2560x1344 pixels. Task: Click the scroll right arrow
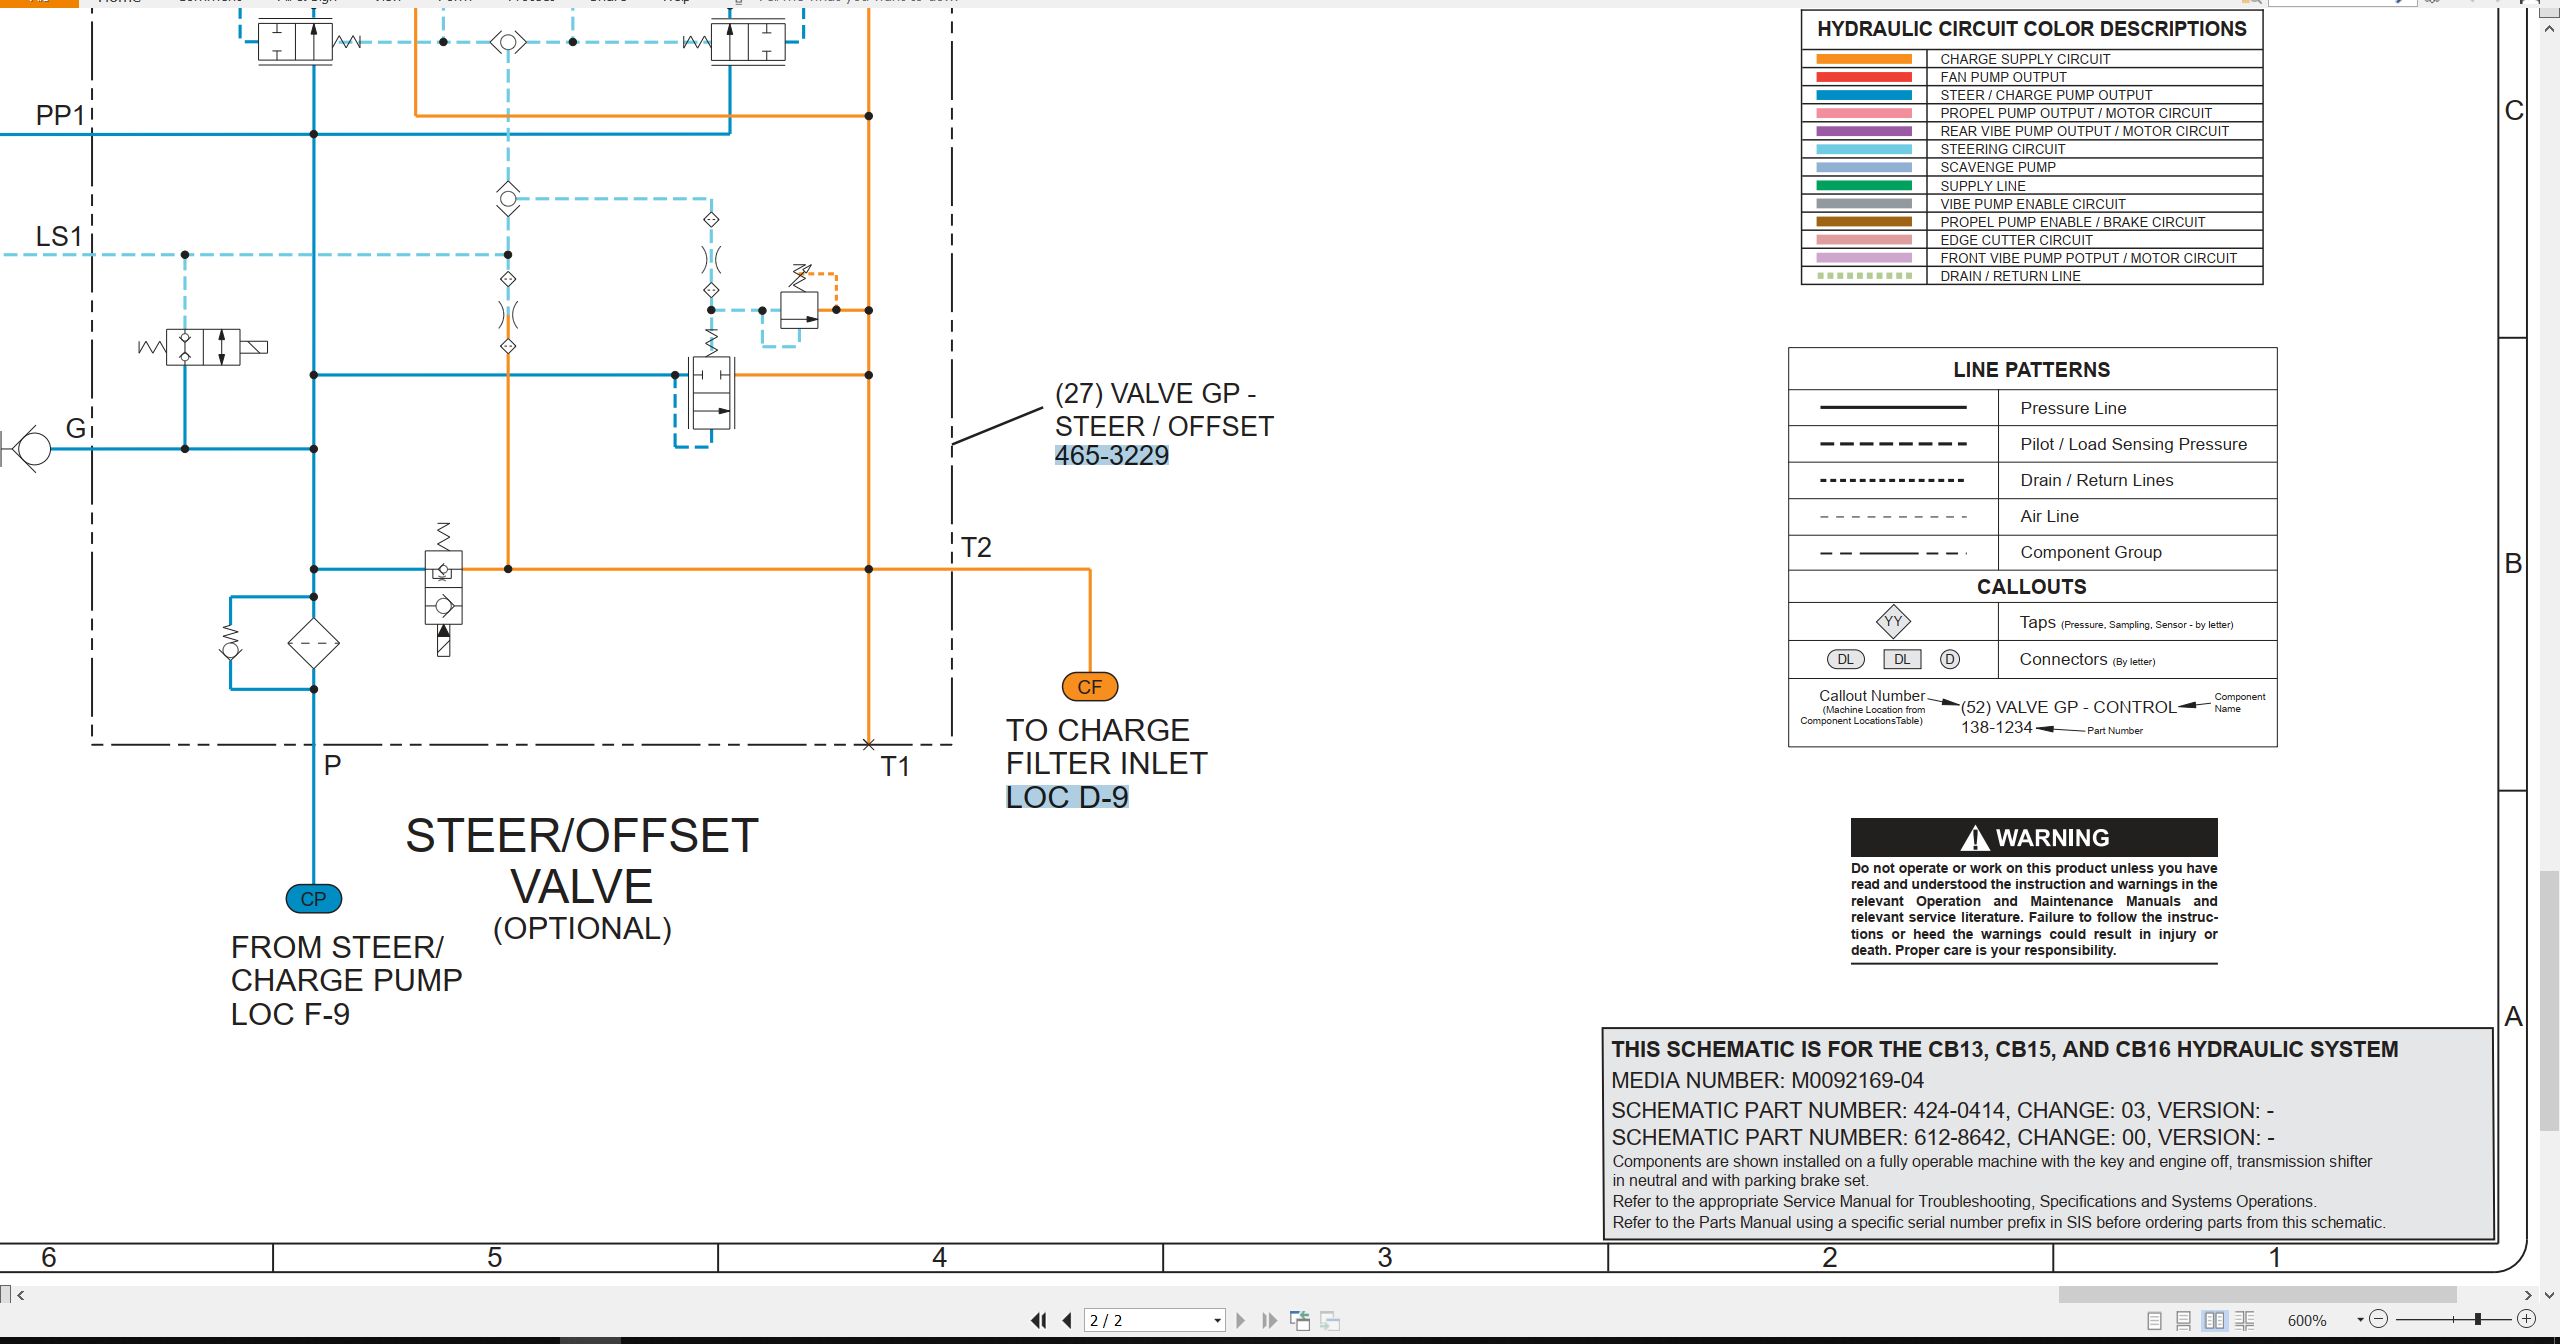click(x=2528, y=1295)
